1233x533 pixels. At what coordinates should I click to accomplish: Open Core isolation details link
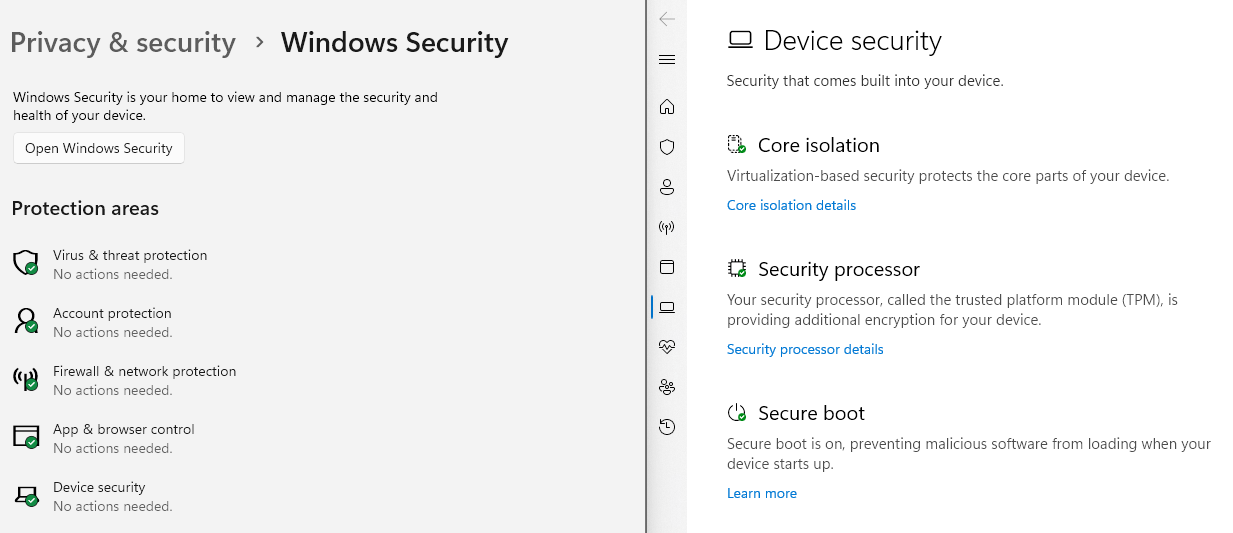point(791,205)
